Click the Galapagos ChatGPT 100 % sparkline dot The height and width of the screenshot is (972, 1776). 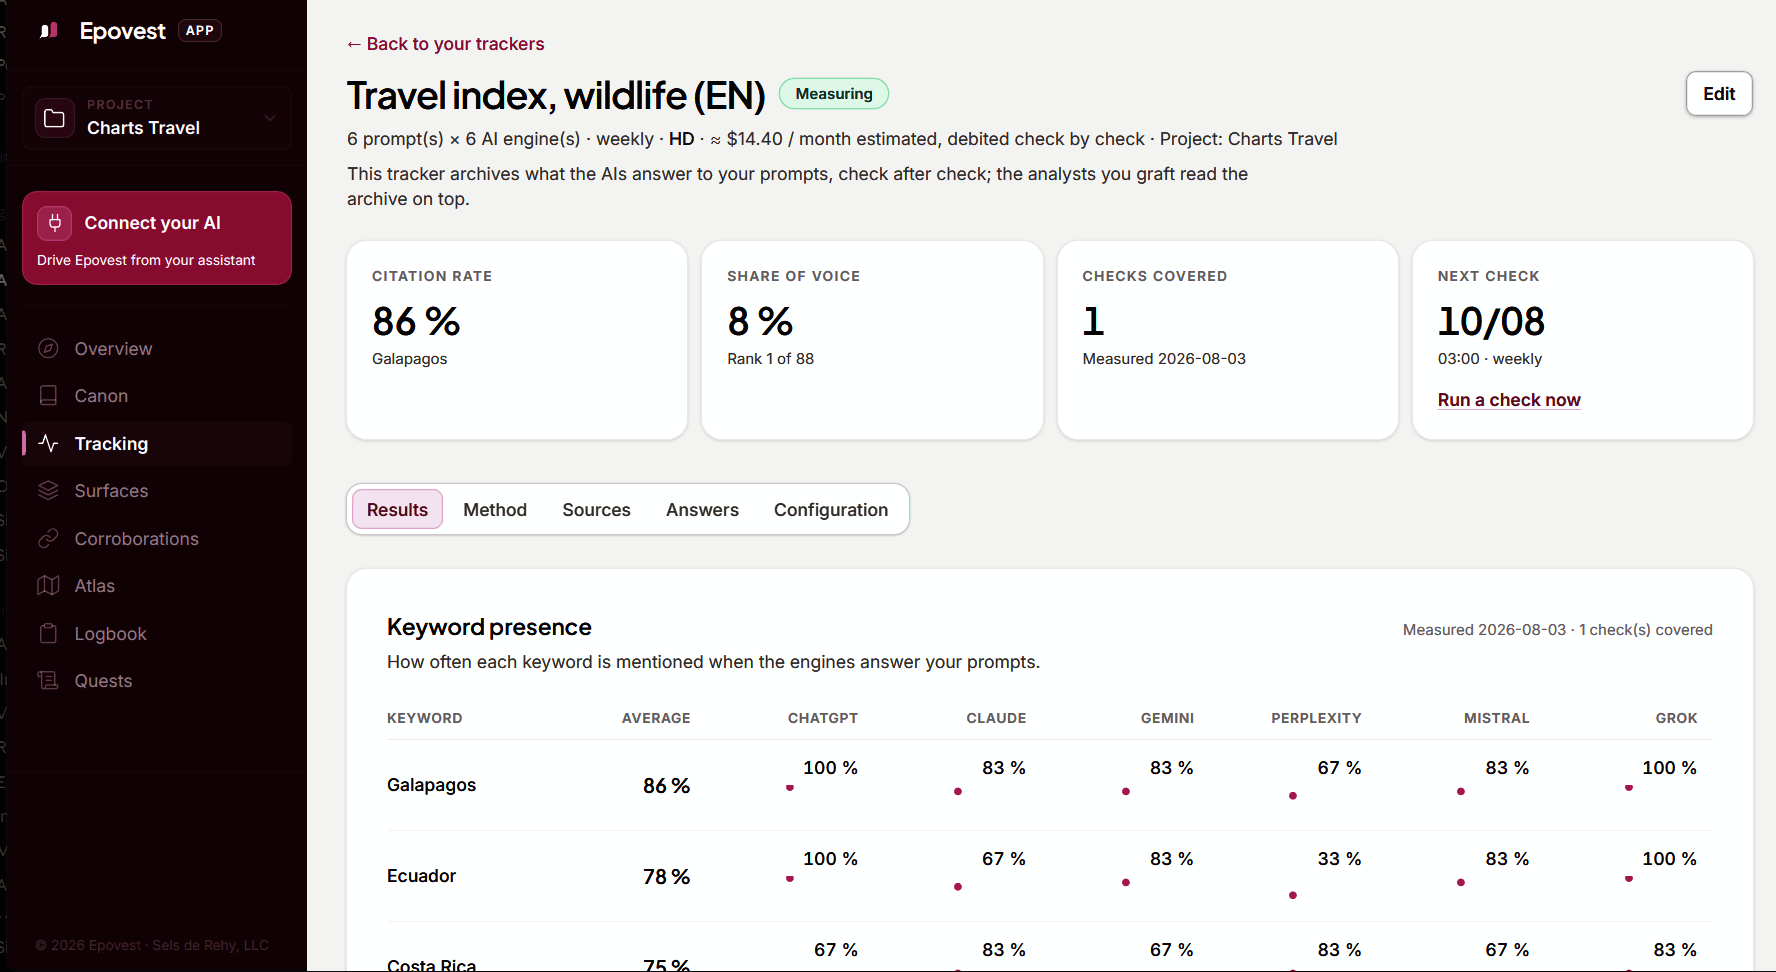[x=790, y=788]
